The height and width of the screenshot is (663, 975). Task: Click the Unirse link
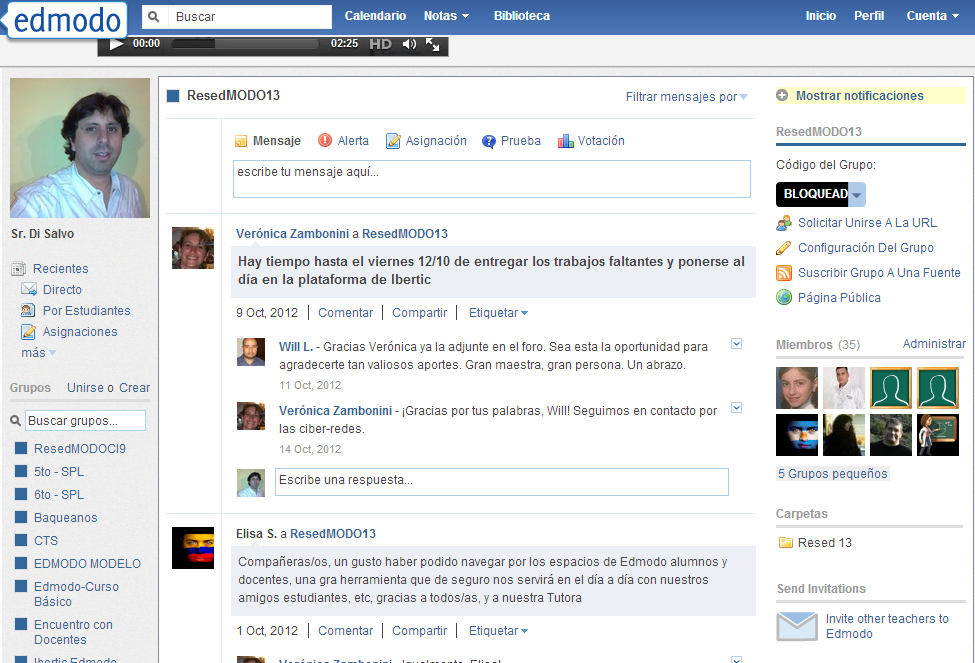point(85,388)
